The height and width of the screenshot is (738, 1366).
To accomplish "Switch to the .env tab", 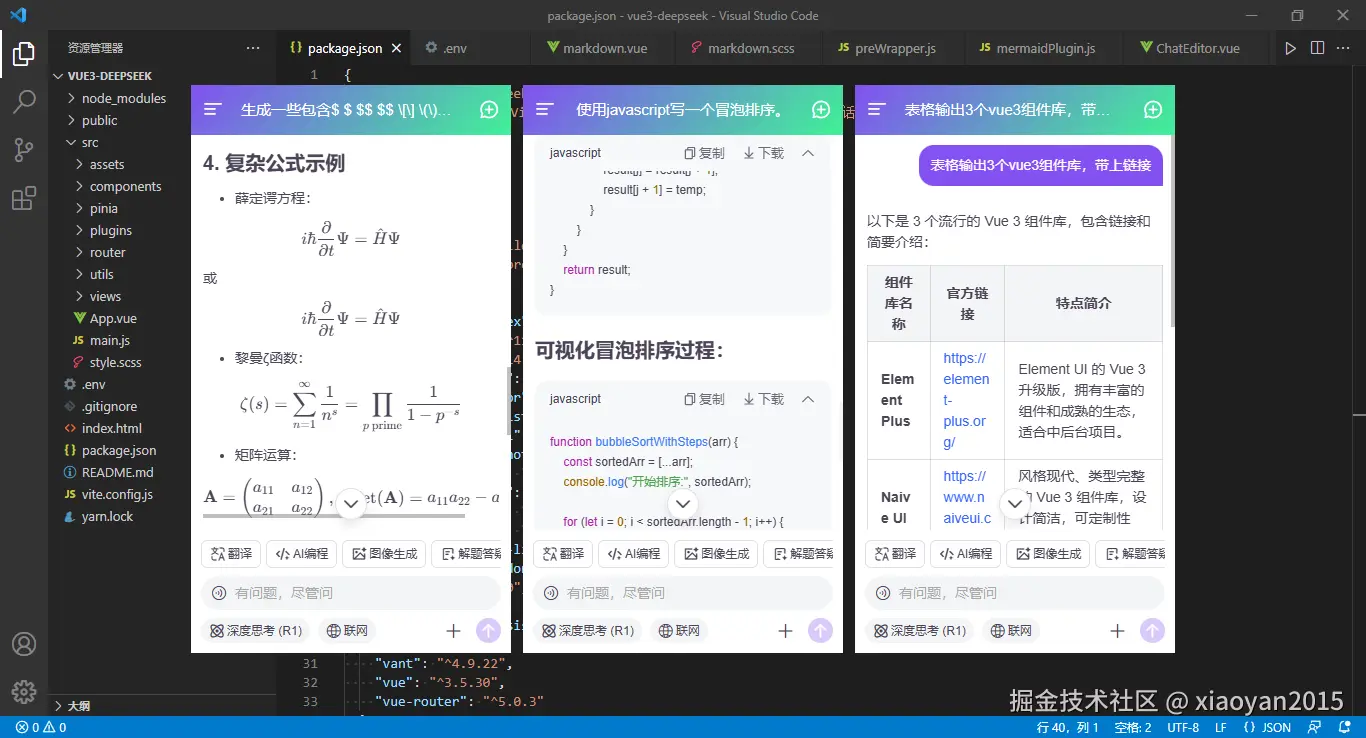I will click(x=444, y=47).
